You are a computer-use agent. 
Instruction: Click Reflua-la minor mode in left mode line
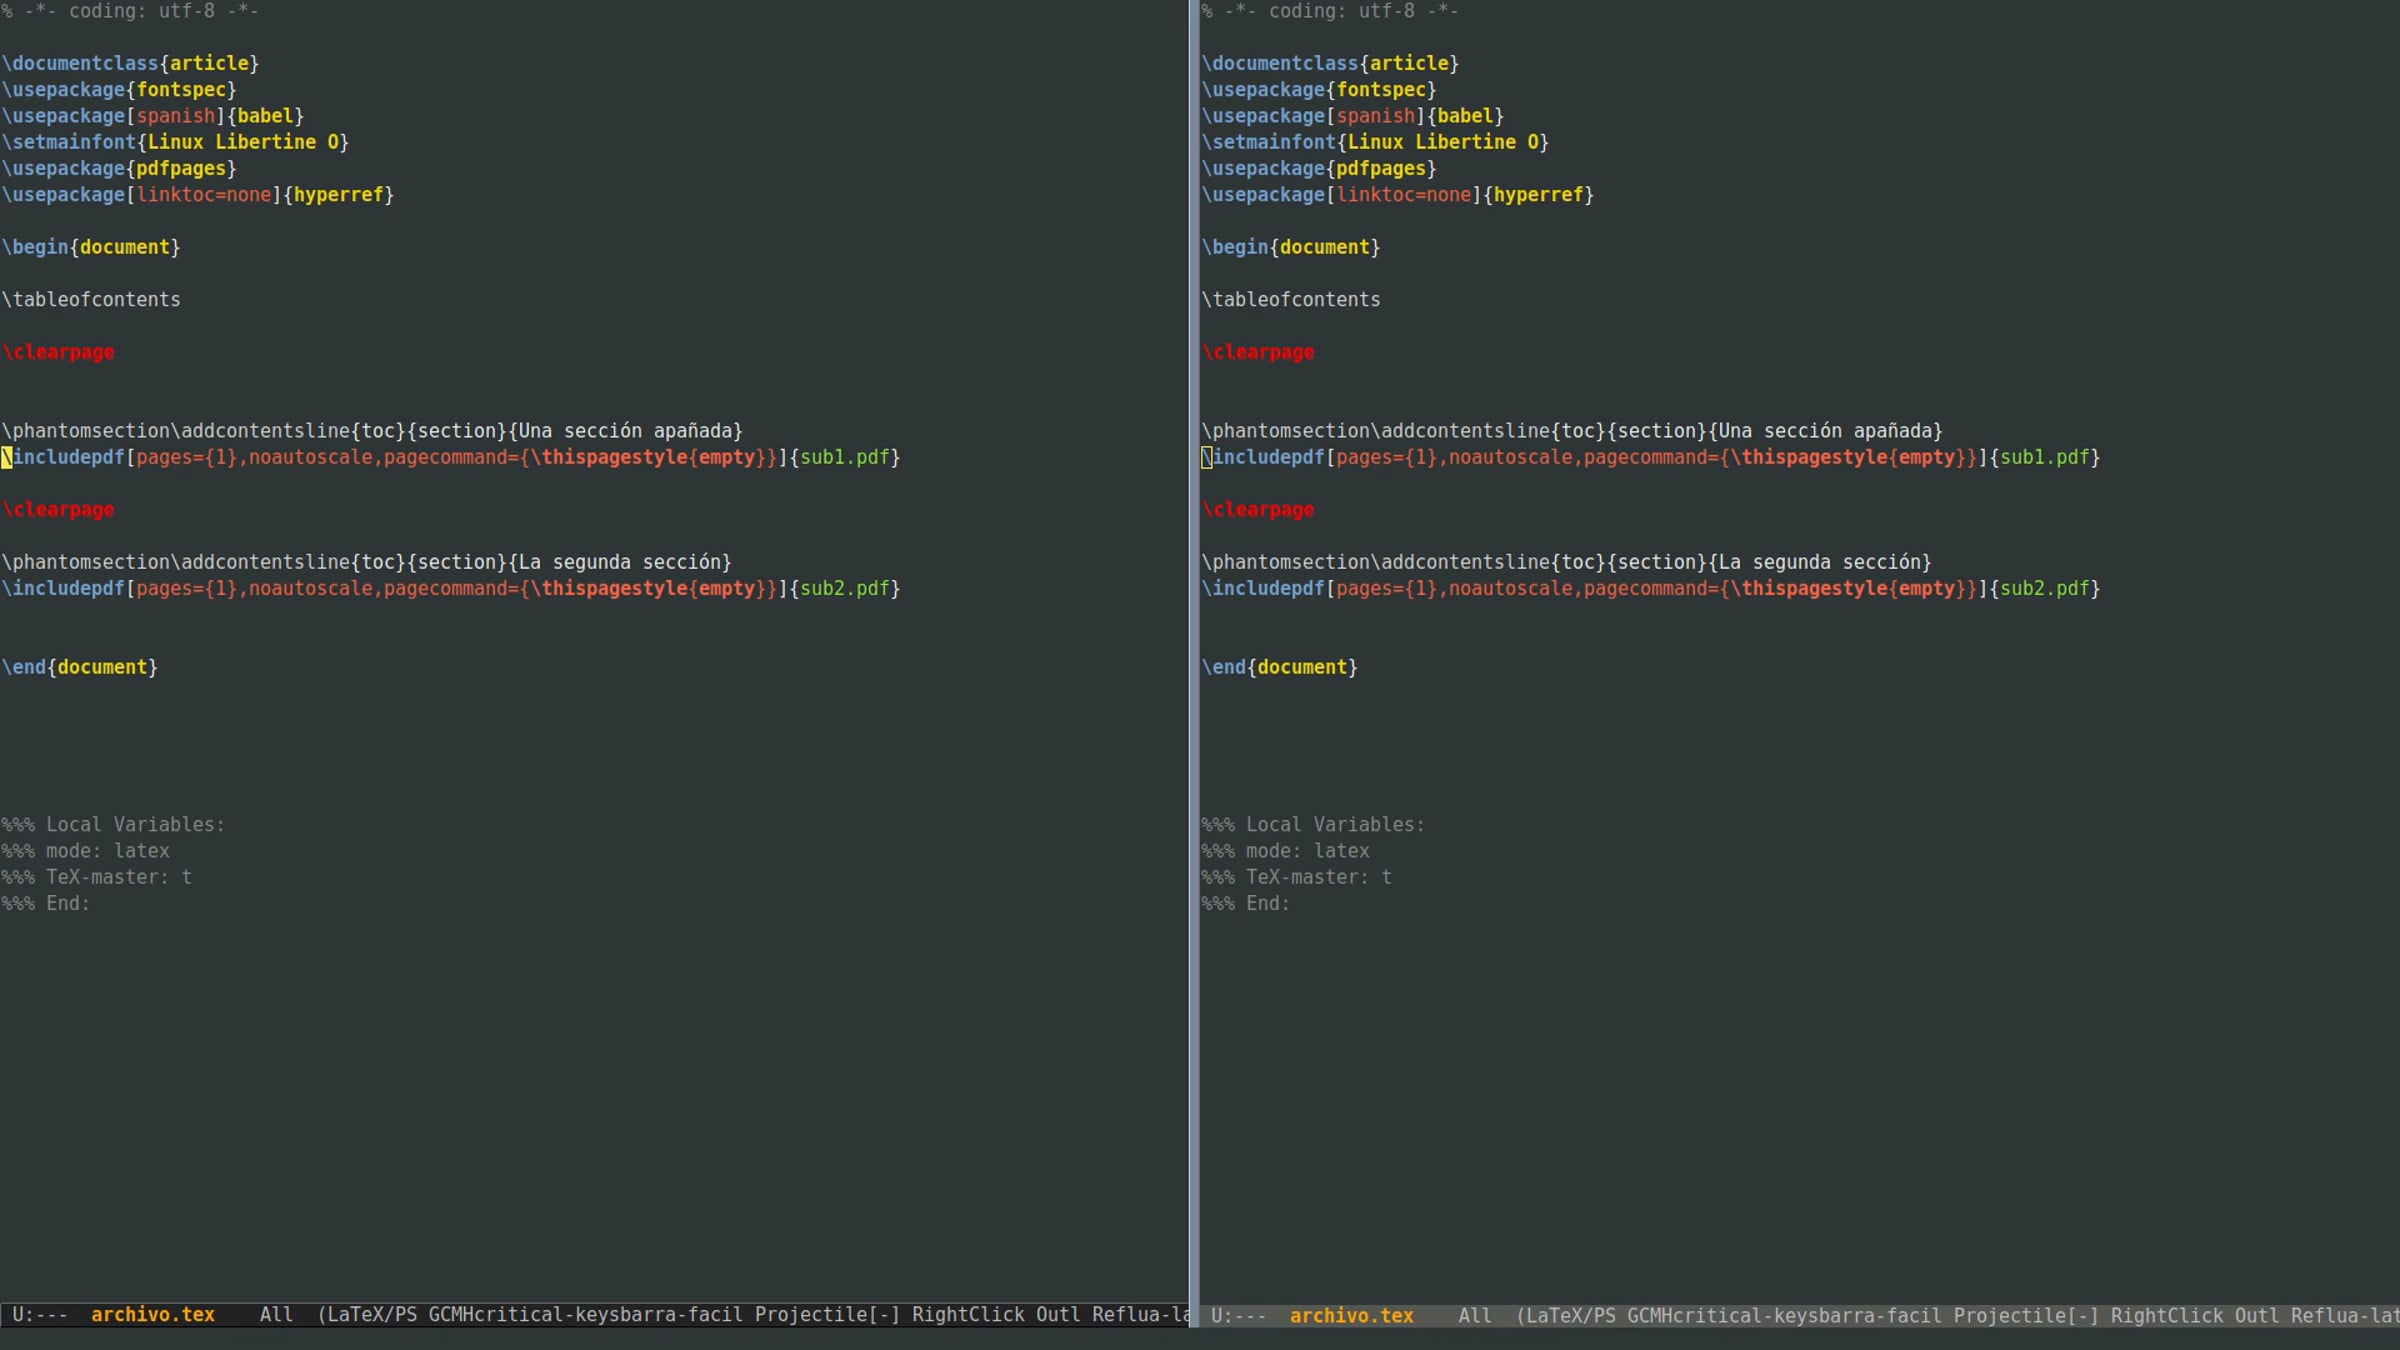tap(1140, 1314)
